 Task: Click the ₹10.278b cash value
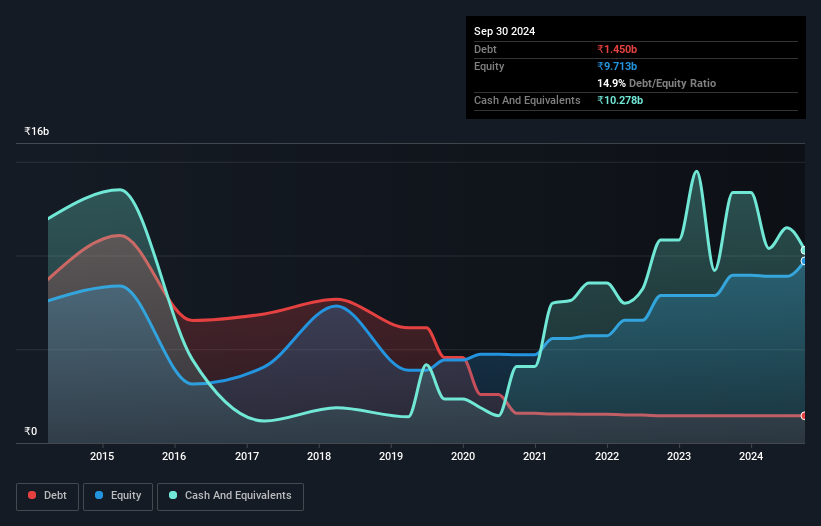coord(620,100)
